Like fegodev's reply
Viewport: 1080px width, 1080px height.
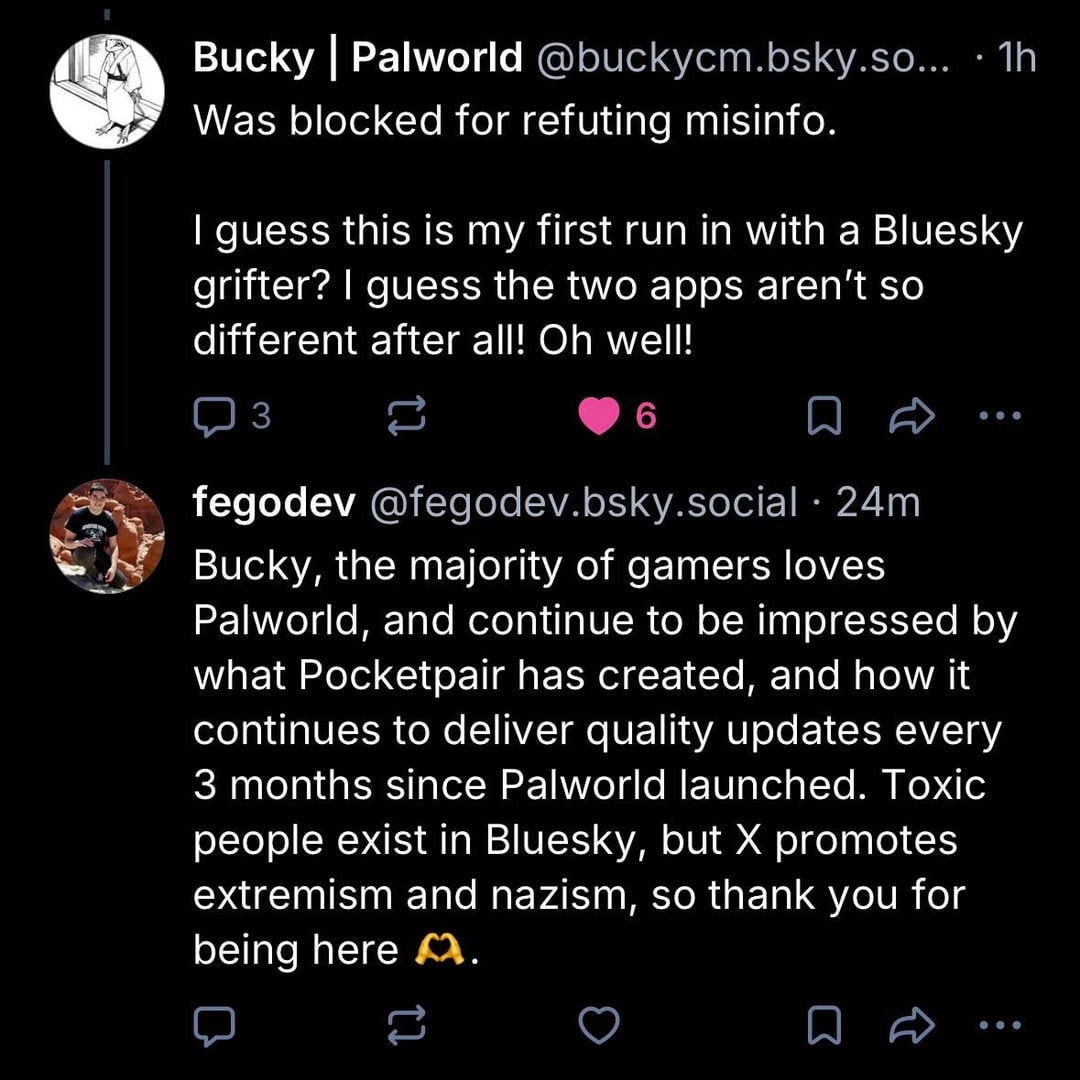600,1024
